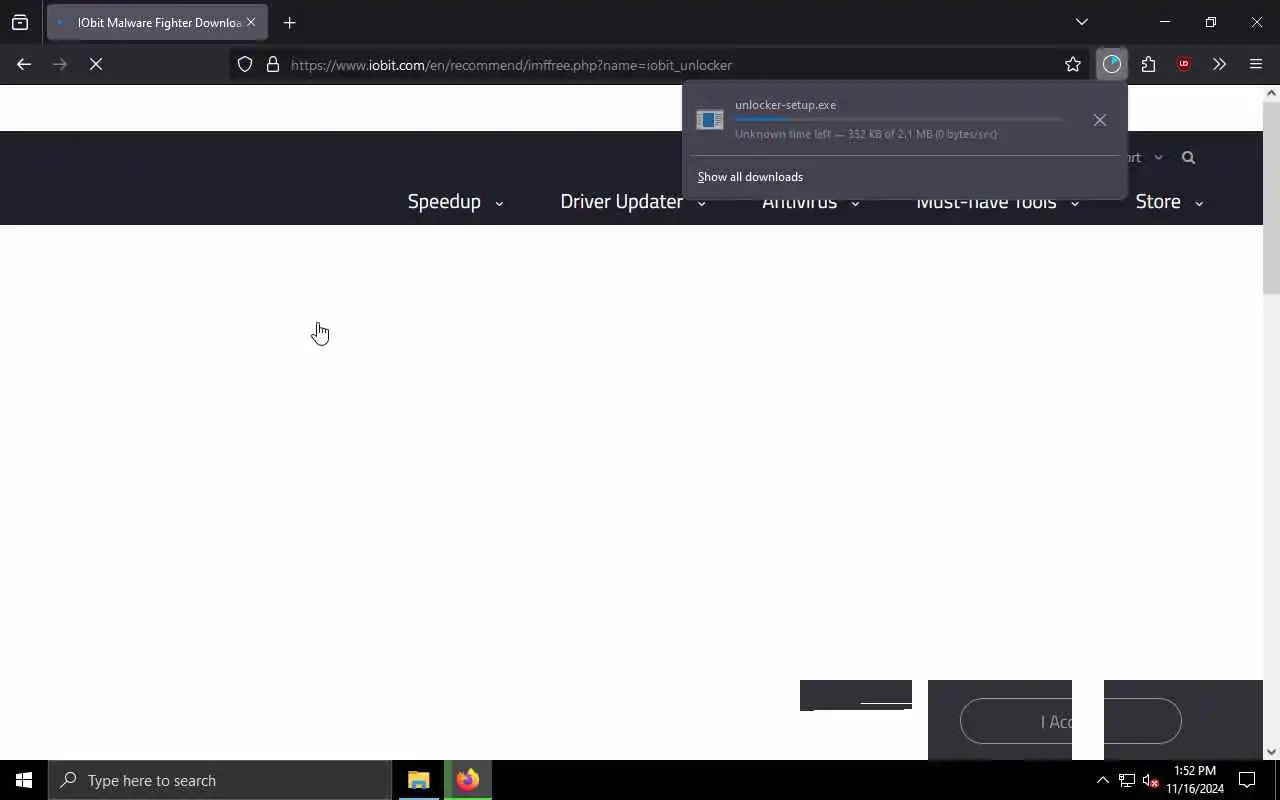This screenshot has height=800, width=1280.
Task: Click the unlocker-setup.exe file icon
Action: (710, 120)
